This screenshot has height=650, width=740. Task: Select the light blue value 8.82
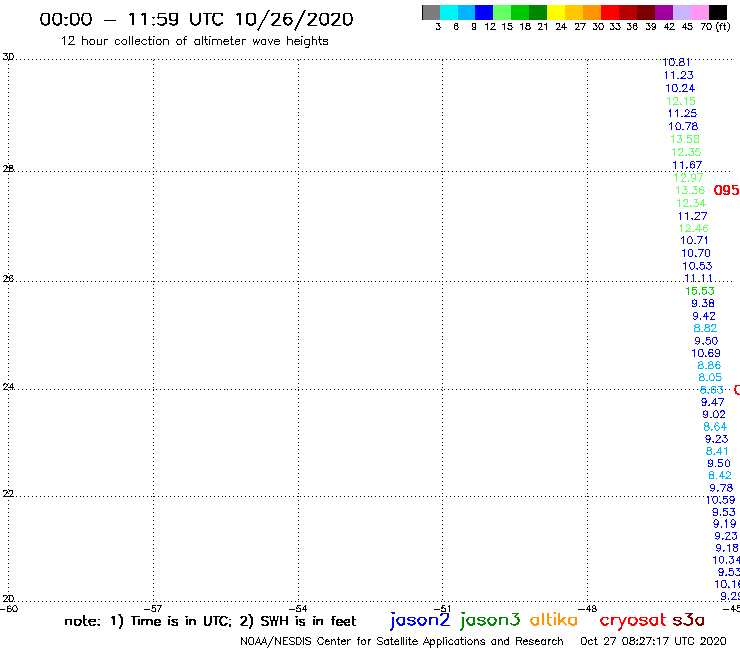(705, 328)
